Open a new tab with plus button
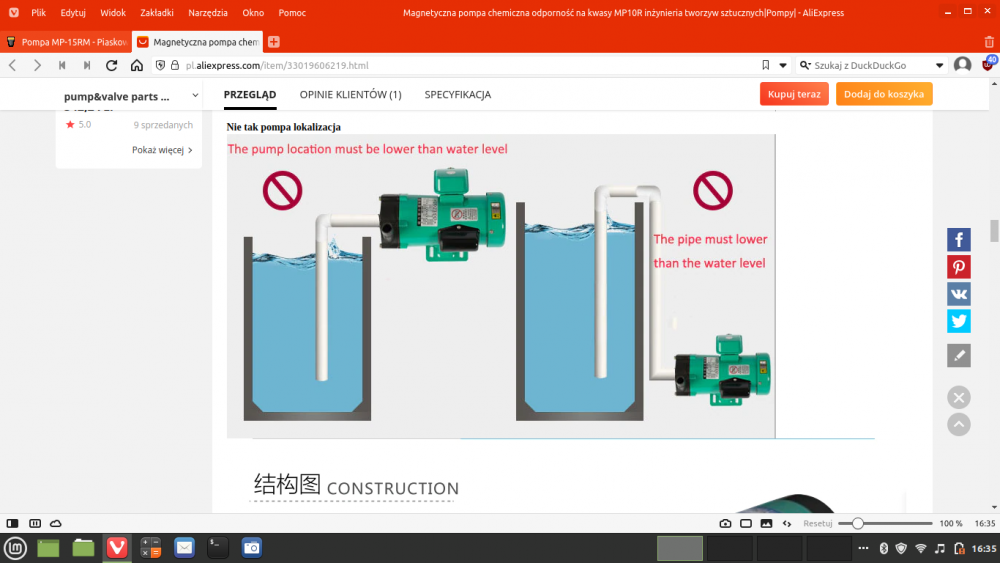Viewport: 1000px width, 563px height. coord(273,42)
